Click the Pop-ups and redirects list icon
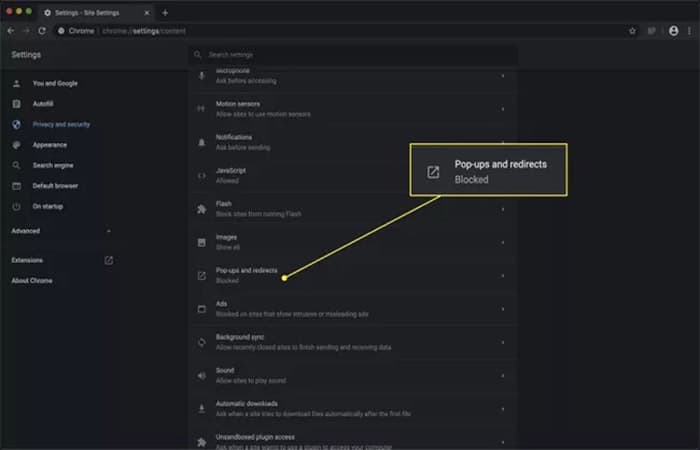 pos(202,276)
